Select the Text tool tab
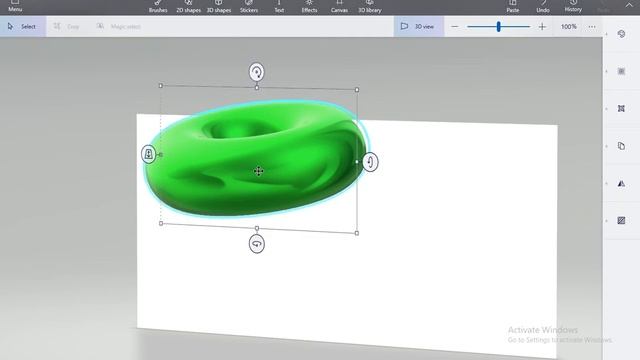 [x=279, y=7]
